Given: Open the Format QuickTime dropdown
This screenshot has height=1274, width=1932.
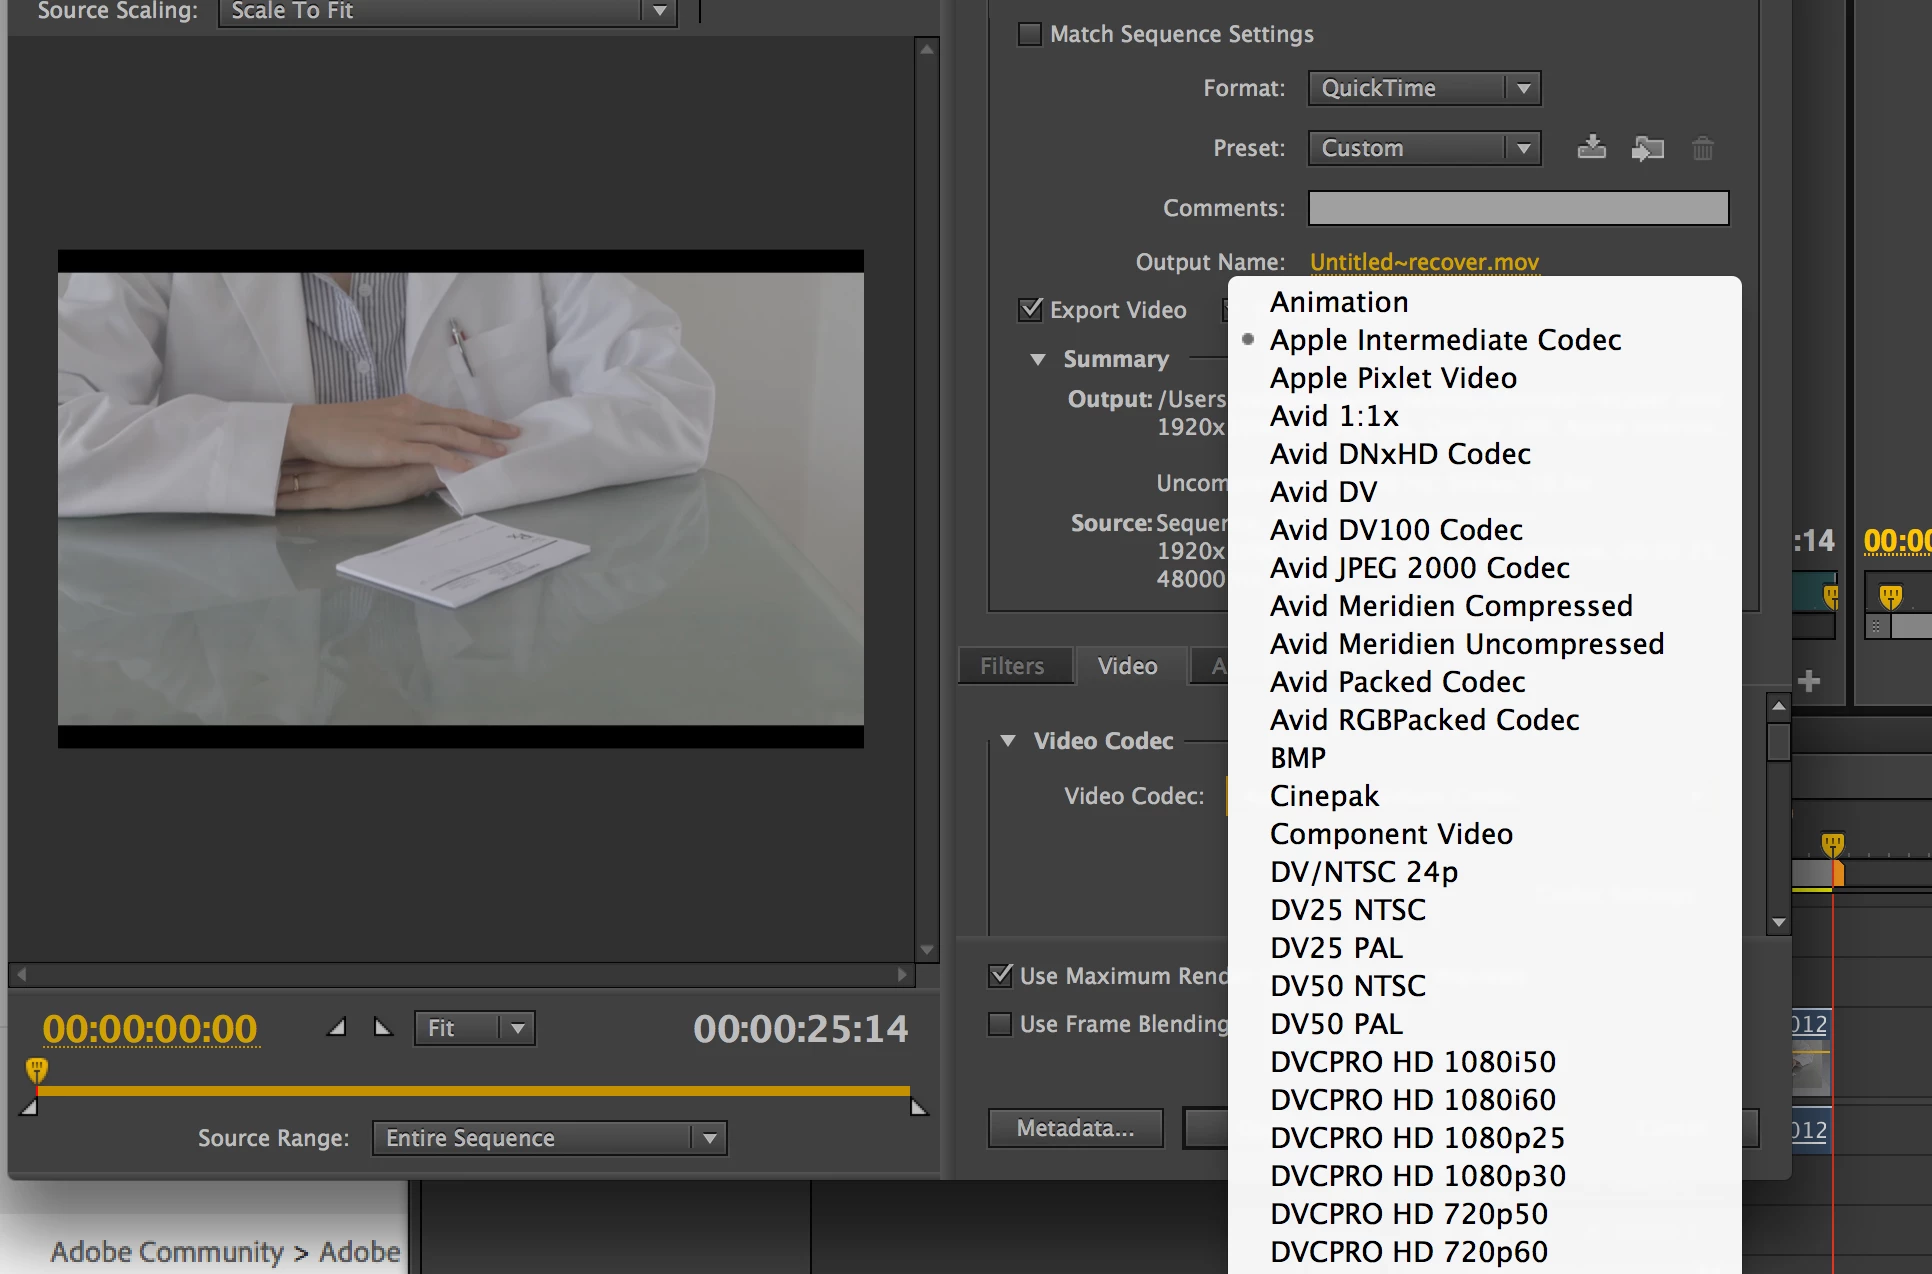Looking at the screenshot, I should point(1424,88).
